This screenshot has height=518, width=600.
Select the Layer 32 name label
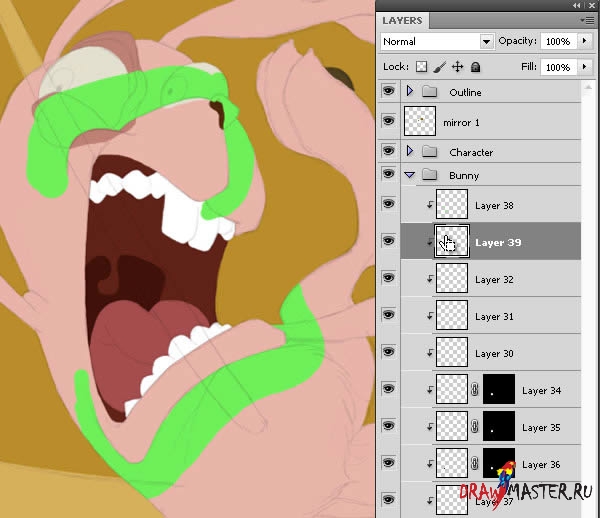pos(494,280)
